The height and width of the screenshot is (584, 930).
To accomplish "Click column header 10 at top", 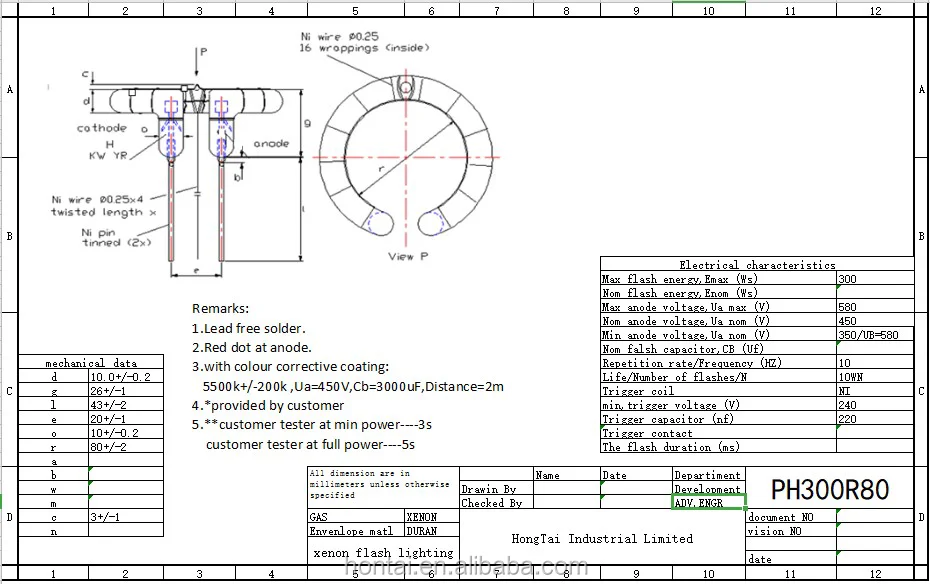I will coord(708,10).
